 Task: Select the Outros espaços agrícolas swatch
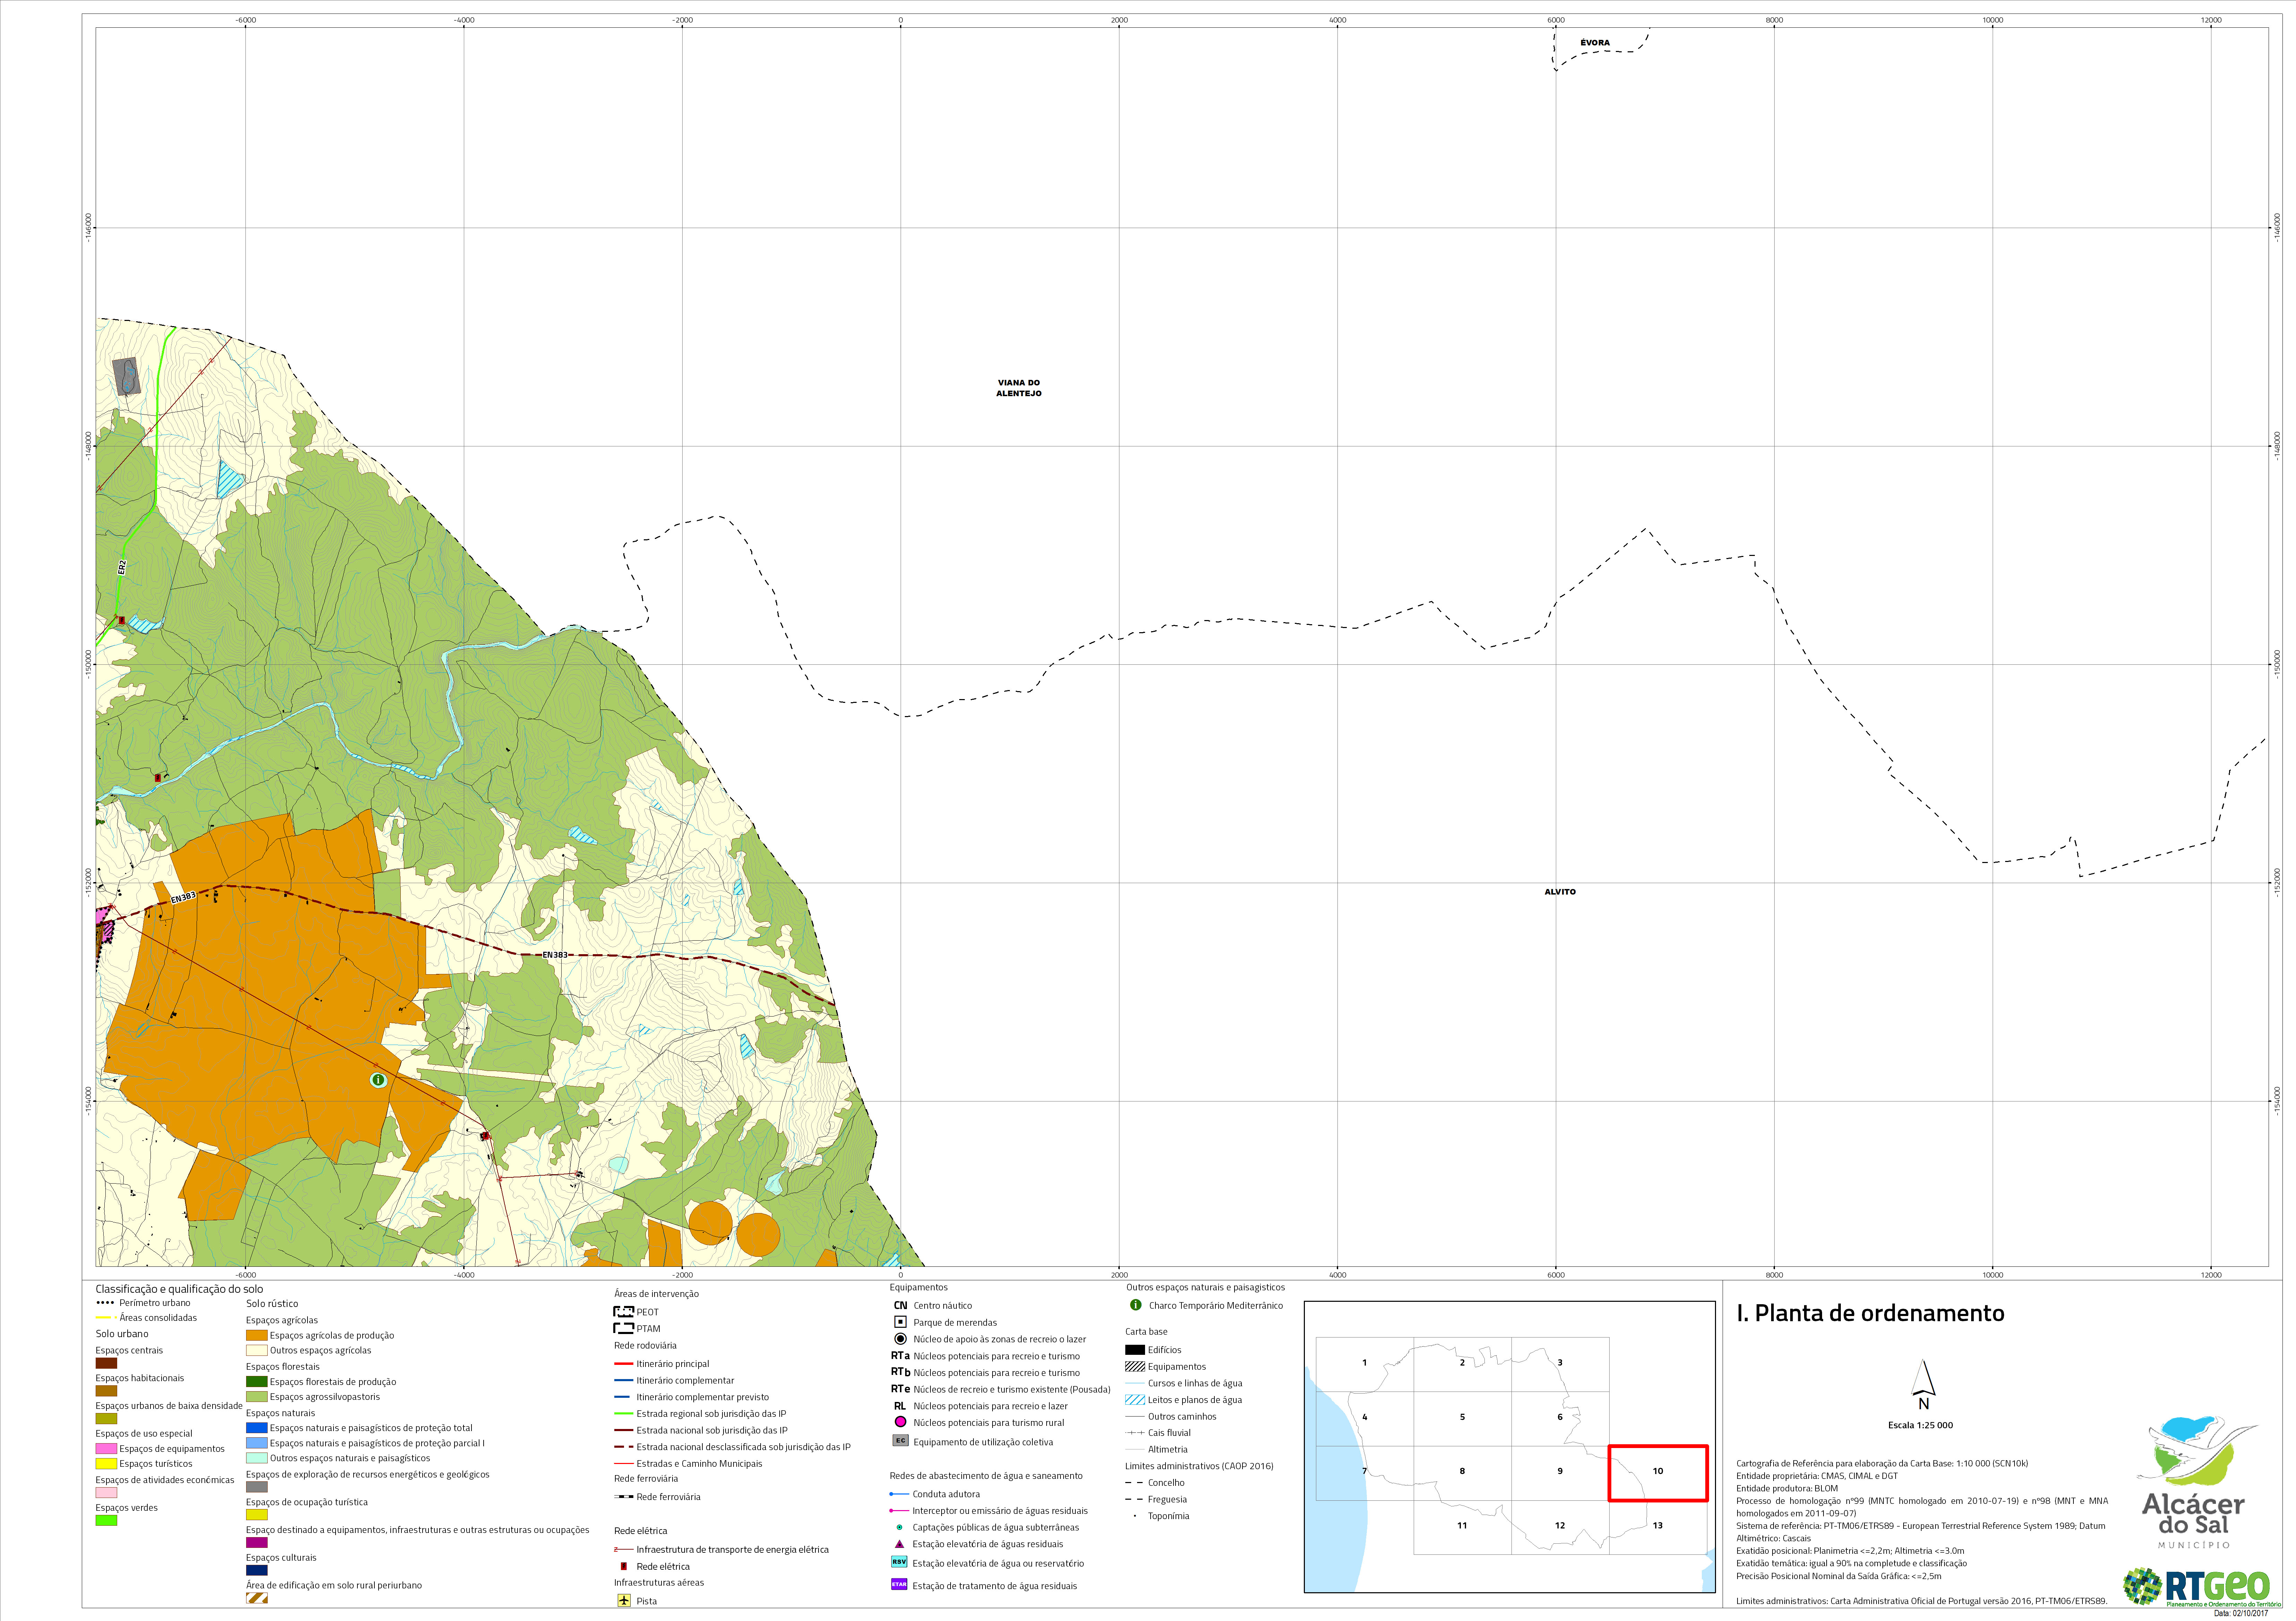coord(257,1350)
